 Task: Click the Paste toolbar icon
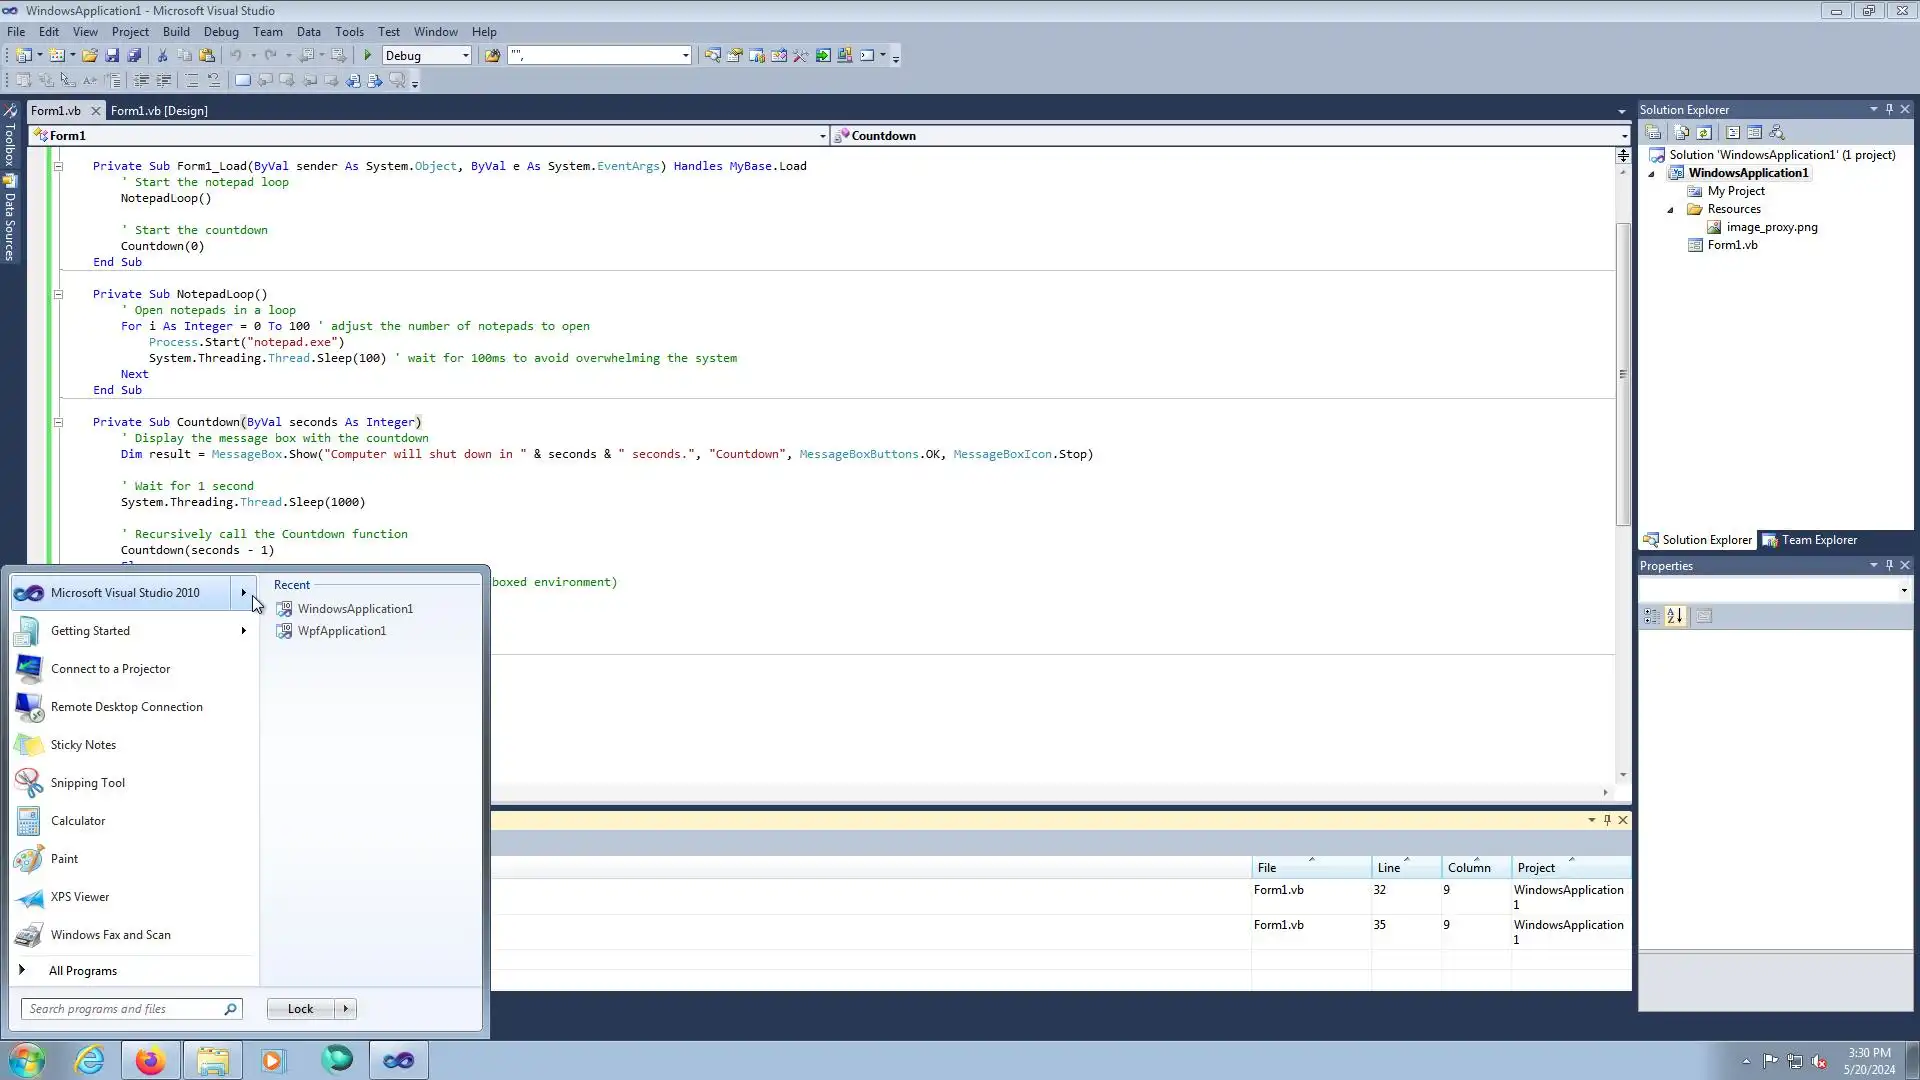tap(207, 56)
